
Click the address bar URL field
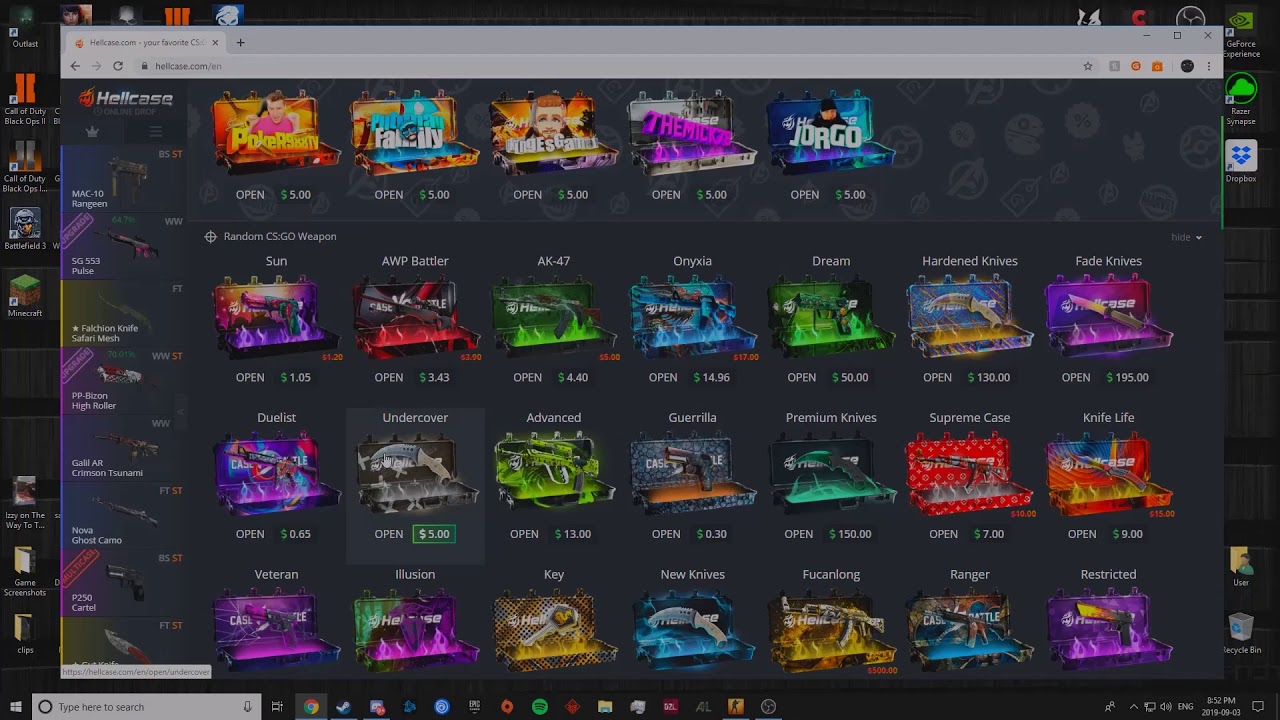click(x=610, y=66)
